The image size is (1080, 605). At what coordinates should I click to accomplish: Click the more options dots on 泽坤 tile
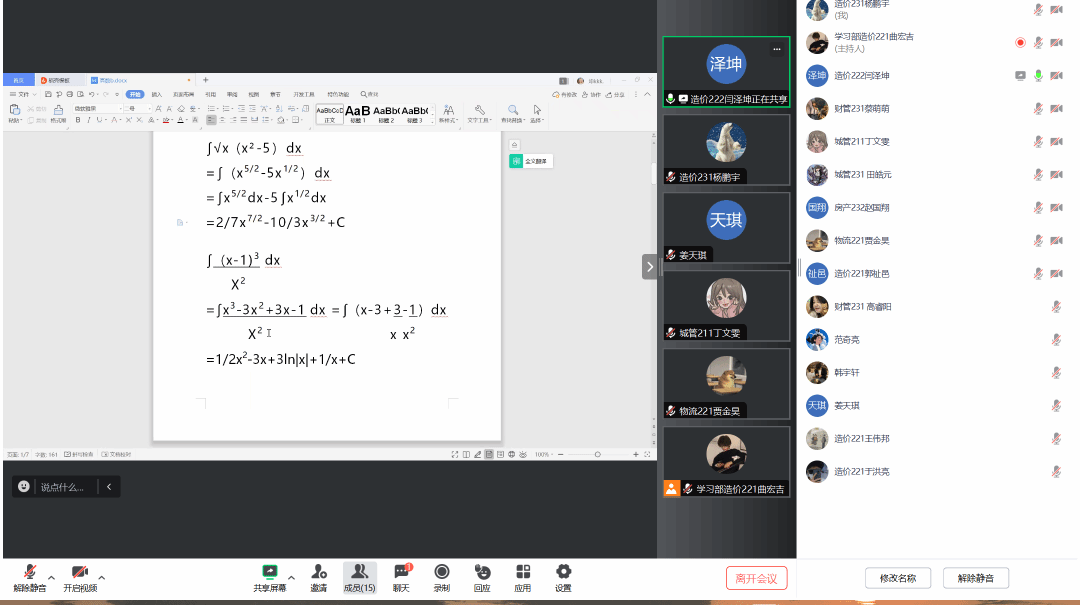pos(777,49)
